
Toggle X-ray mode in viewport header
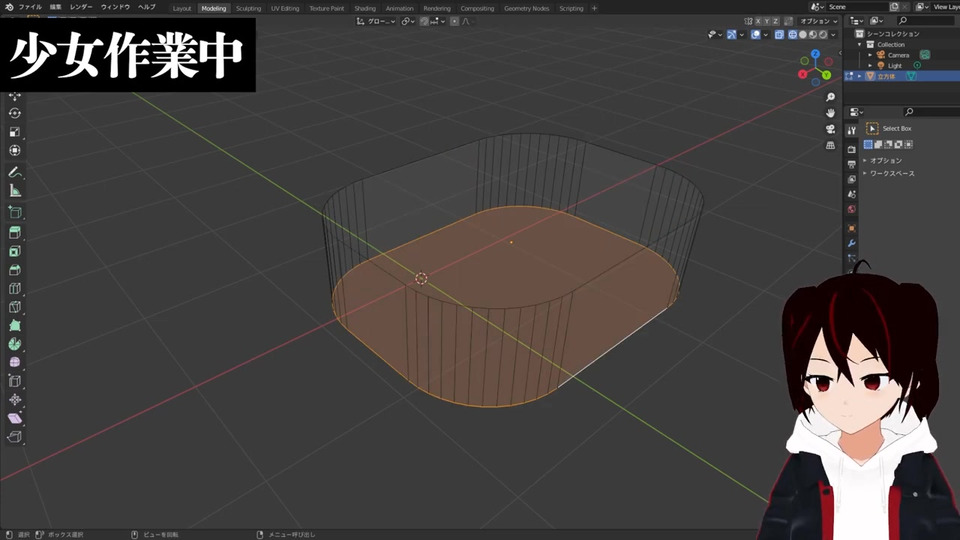tap(779, 35)
